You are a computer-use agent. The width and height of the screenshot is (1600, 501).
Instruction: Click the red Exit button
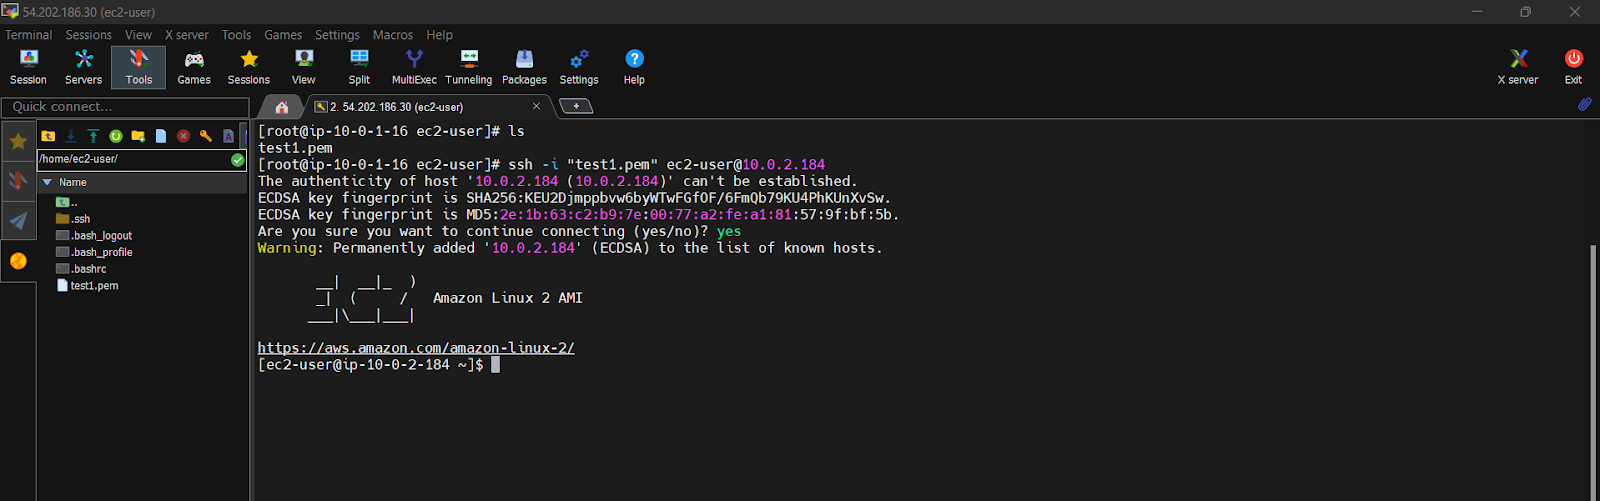(1573, 67)
